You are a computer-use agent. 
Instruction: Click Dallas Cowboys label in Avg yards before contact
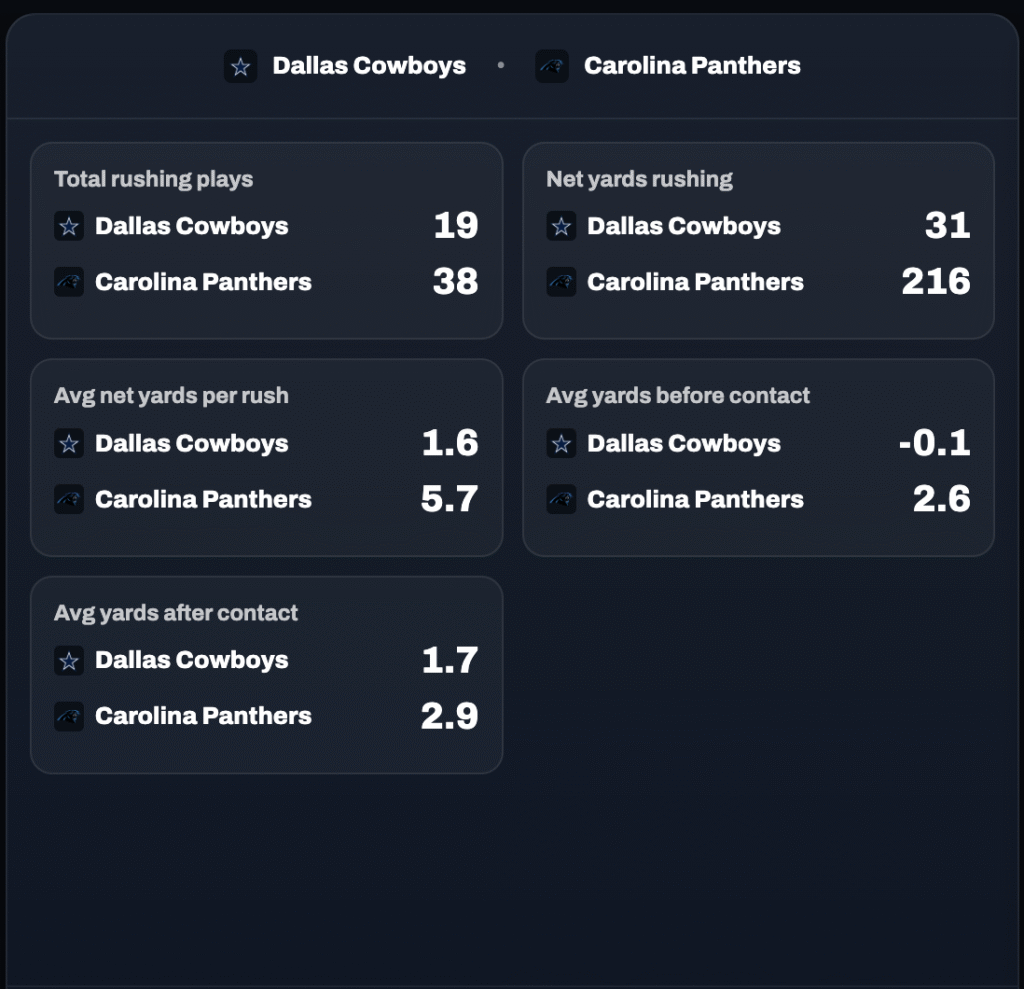683,443
